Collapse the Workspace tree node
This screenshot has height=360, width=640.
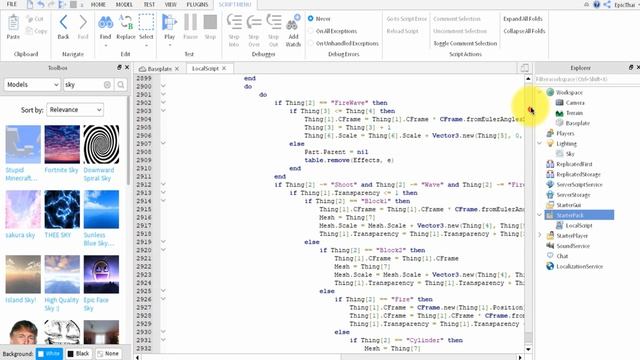tap(540, 92)
